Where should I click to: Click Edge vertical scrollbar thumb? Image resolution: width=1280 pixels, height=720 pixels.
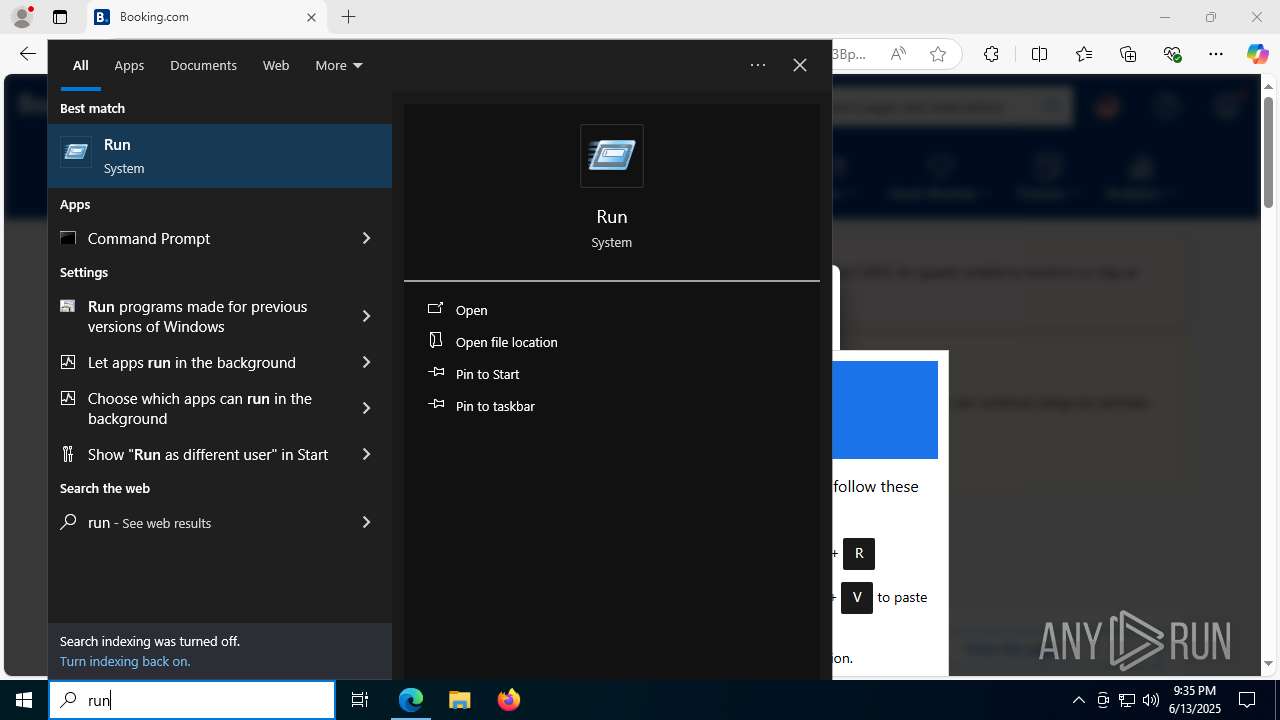click(1268, 152)
